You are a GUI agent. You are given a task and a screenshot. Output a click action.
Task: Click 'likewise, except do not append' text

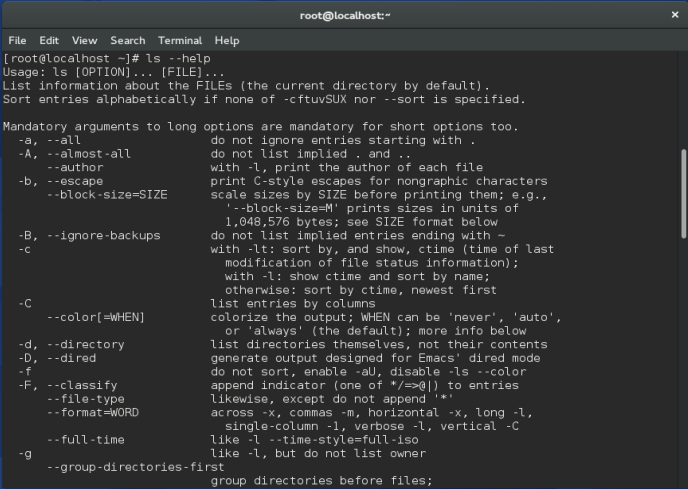[x=318, y=399]
